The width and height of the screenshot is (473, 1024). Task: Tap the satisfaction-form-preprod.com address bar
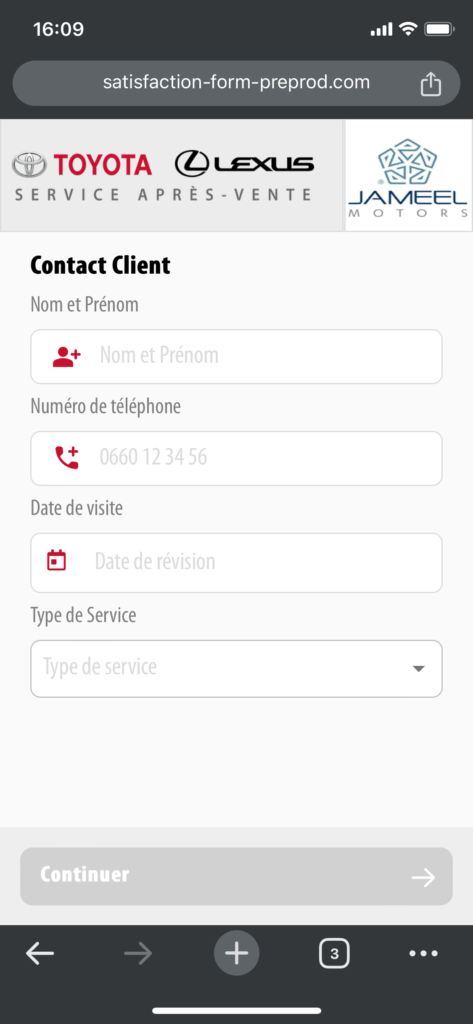[236, 84]
